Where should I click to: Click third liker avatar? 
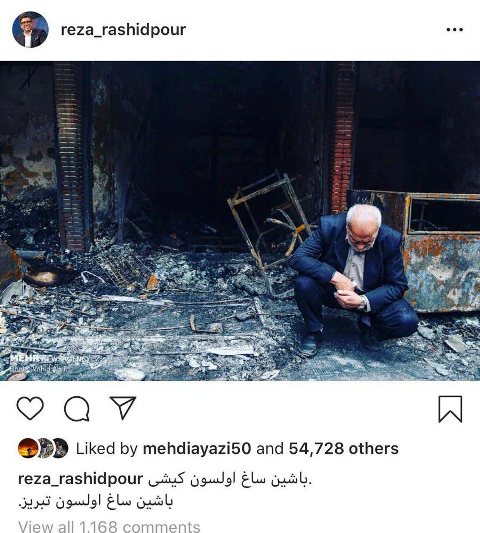tap(60, 448)
